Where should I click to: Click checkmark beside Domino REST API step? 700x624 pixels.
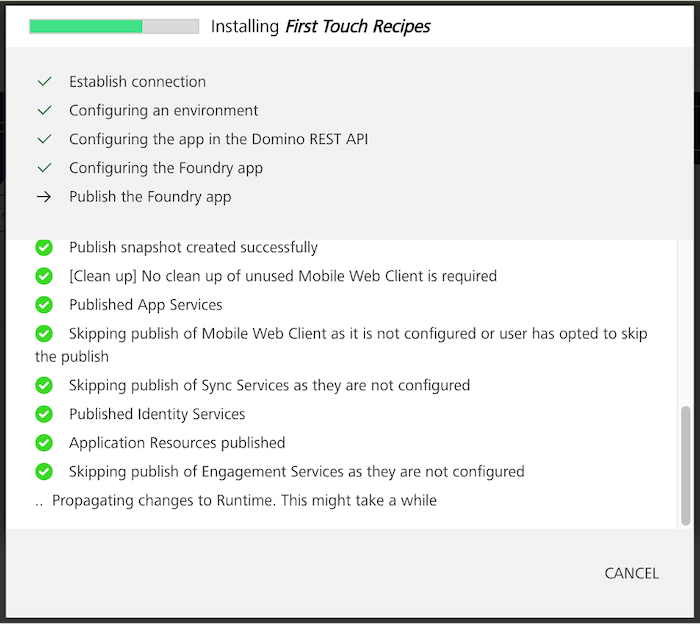pyautogui.click(x=44, y=139)
